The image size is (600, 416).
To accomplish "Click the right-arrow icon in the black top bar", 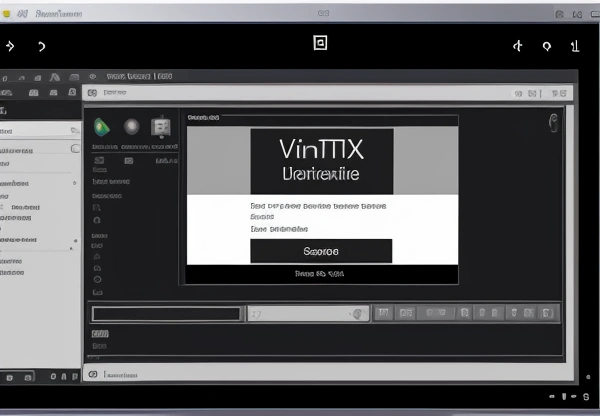I will tap(10, 46).
